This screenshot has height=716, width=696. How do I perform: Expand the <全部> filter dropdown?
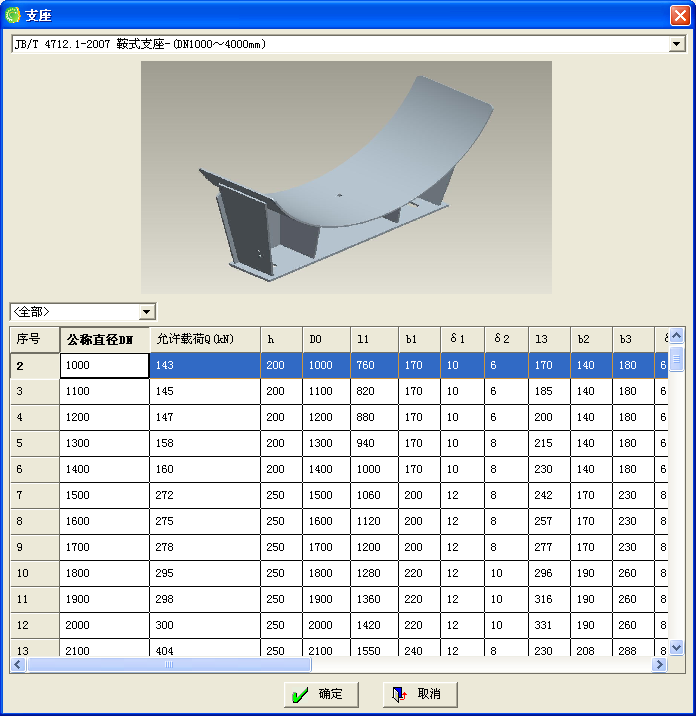[147, 312]
